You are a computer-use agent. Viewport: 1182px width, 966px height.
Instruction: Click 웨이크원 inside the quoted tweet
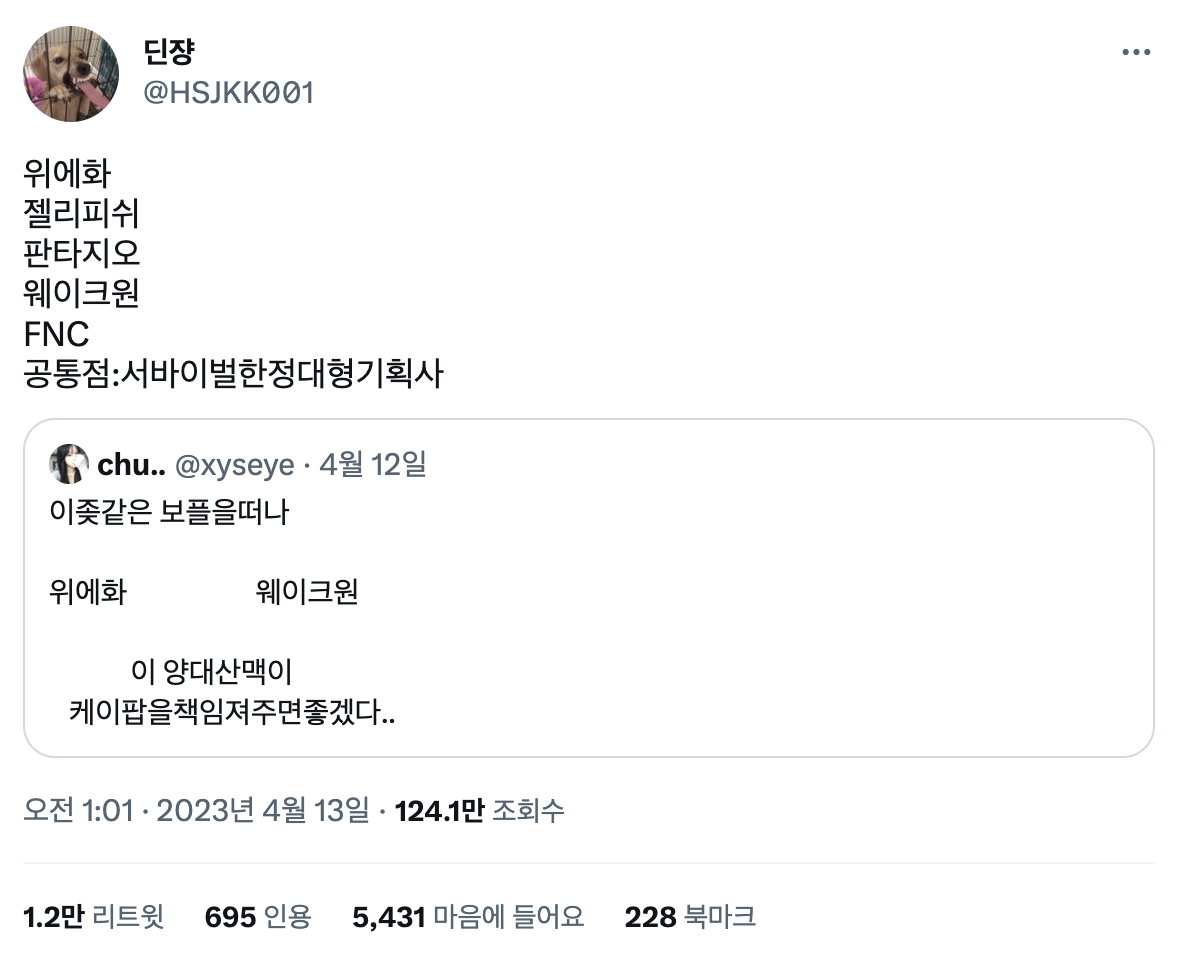(306, 591)
